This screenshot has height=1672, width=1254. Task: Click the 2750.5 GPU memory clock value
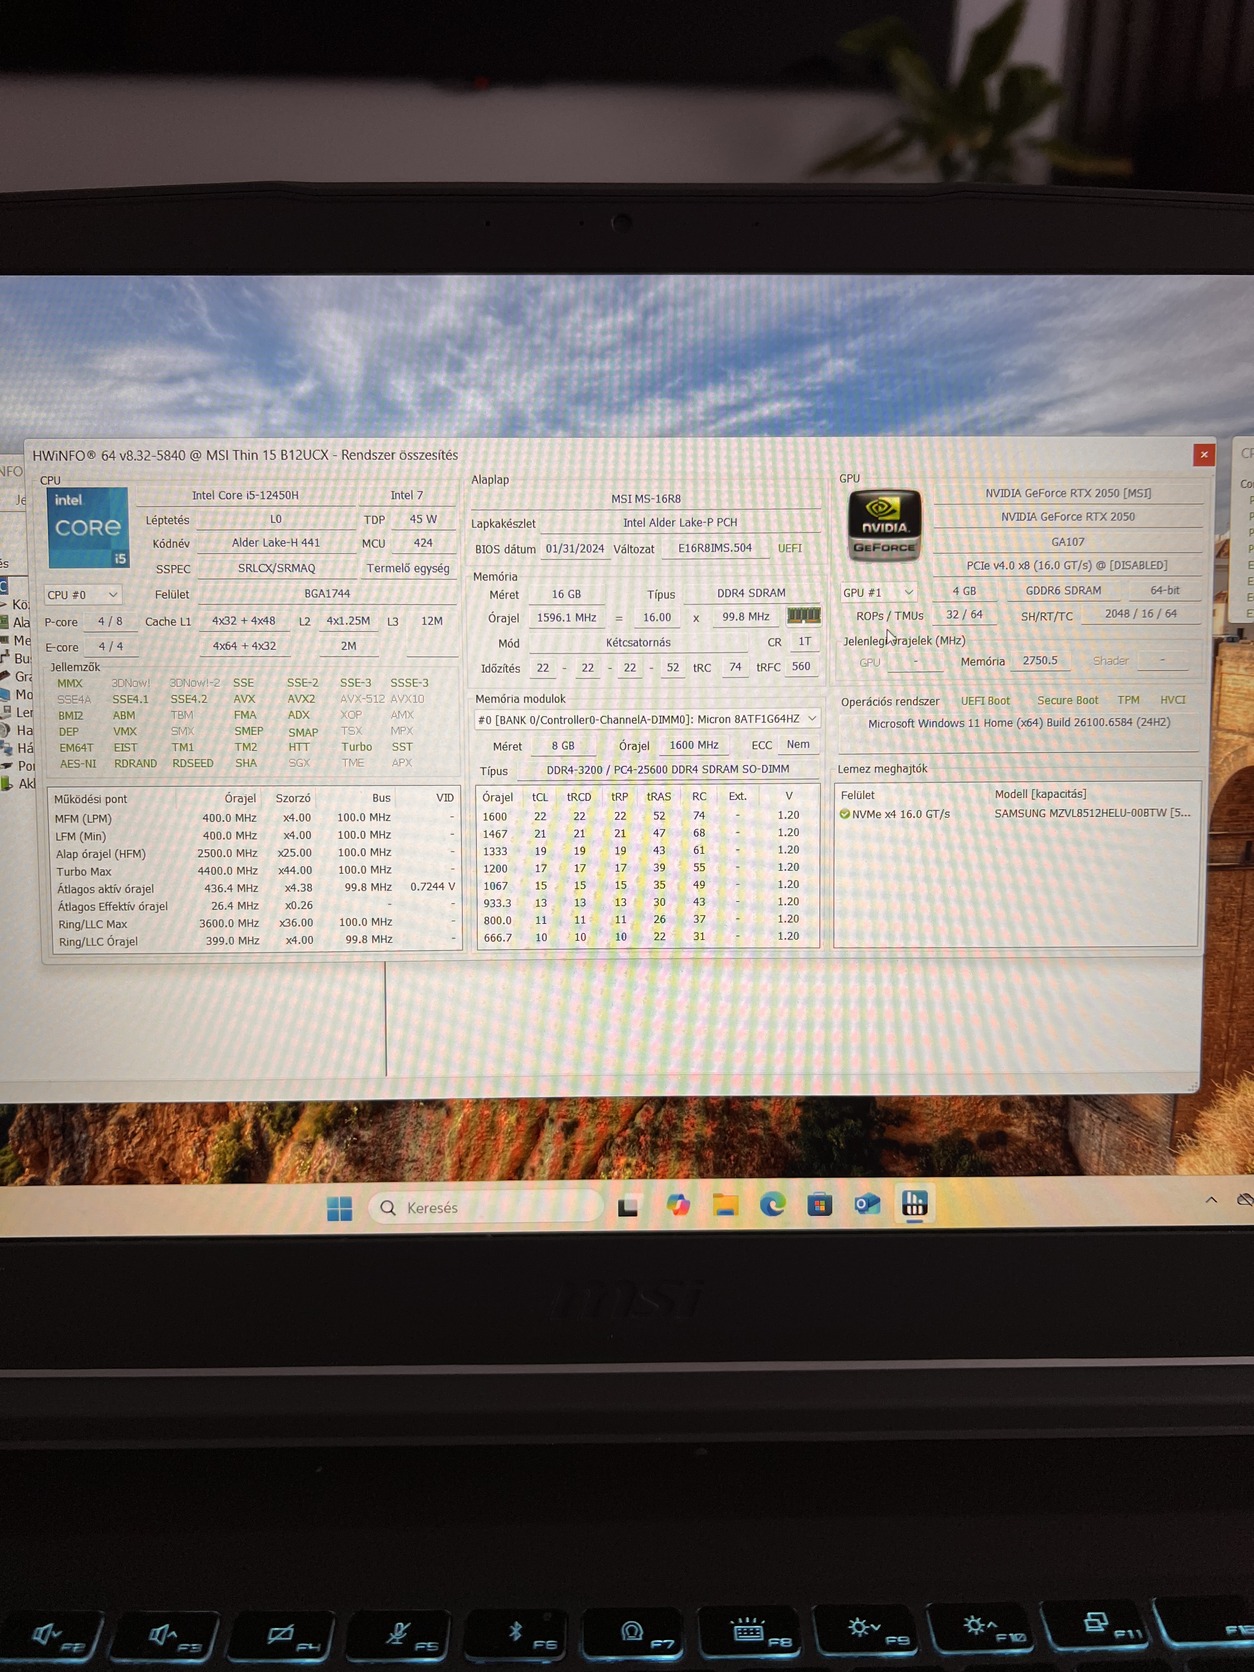(1040, 660)
